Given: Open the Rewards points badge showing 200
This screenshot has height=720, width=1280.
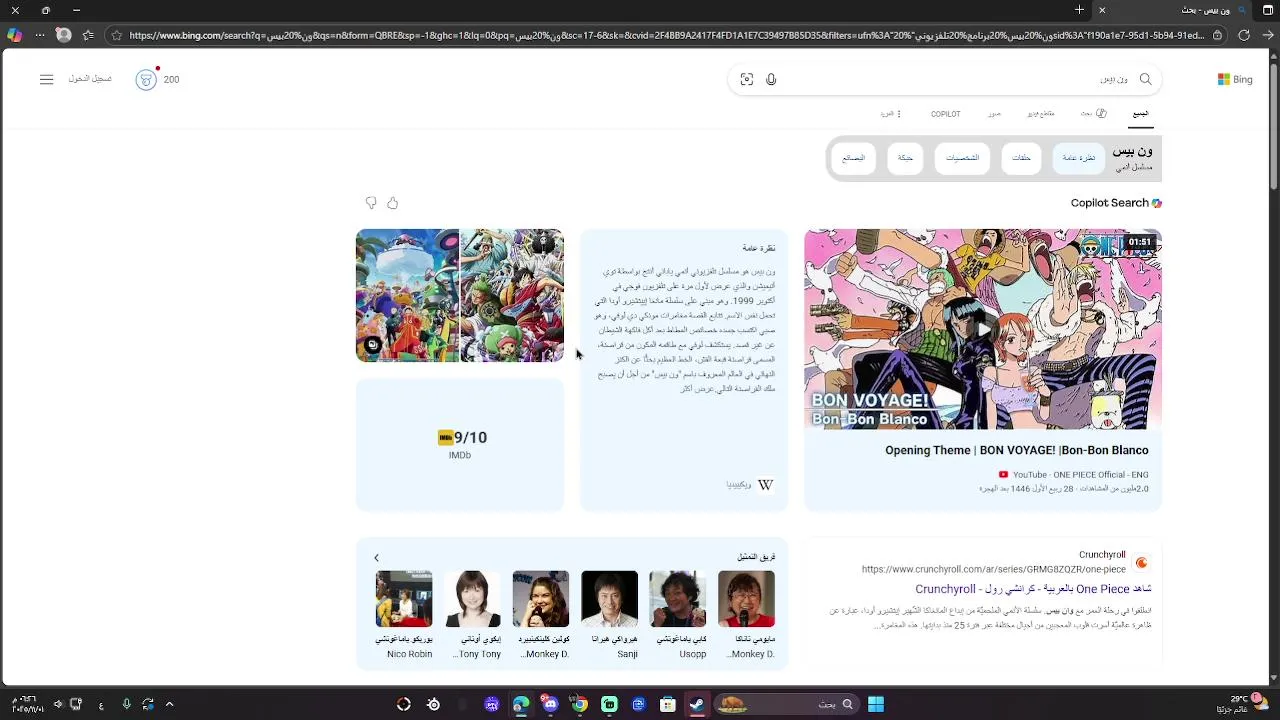Looking at the screenshot, I should coord(158,79).
